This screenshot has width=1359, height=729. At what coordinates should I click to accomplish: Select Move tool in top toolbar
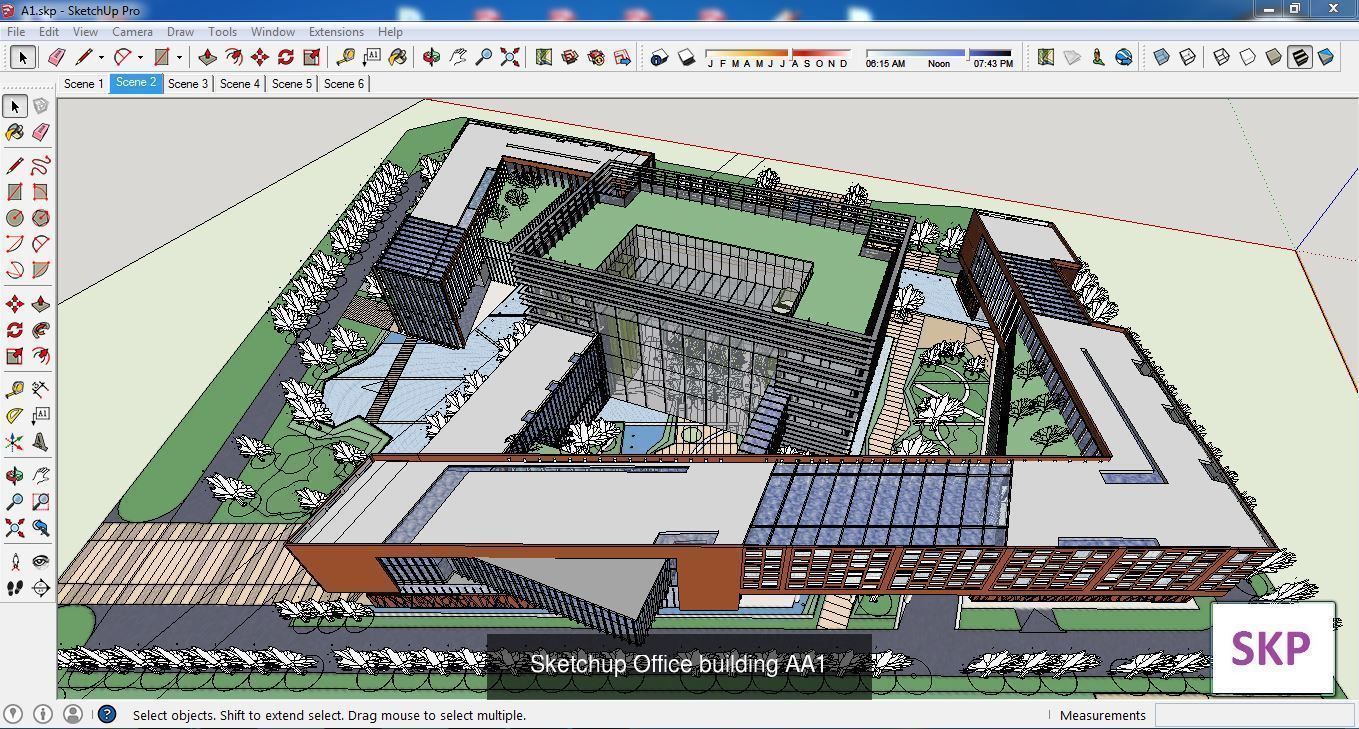[x=260, y=57]
